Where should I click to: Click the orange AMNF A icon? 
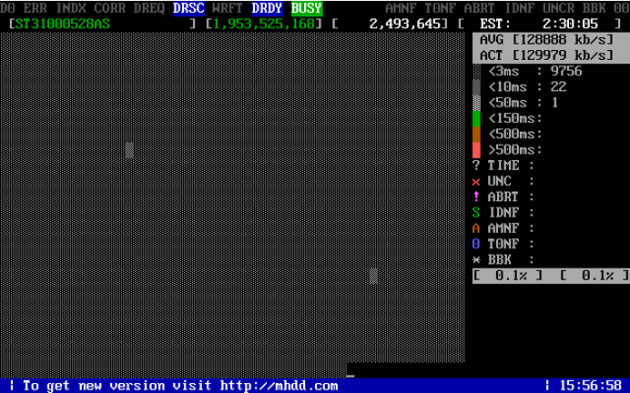coord(476,228)
